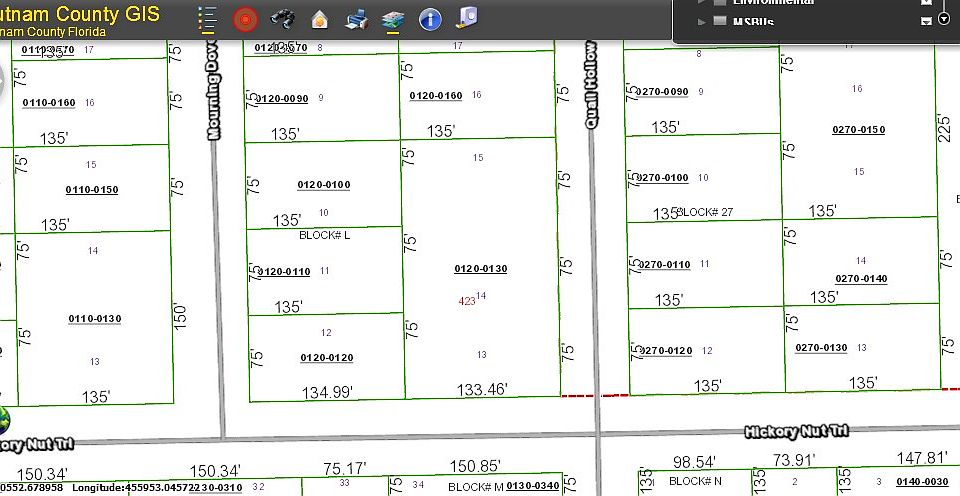This screenshot has height=496, width=960.
Task: Open the binoculars search tool
Action: click(x=282, y=19)
